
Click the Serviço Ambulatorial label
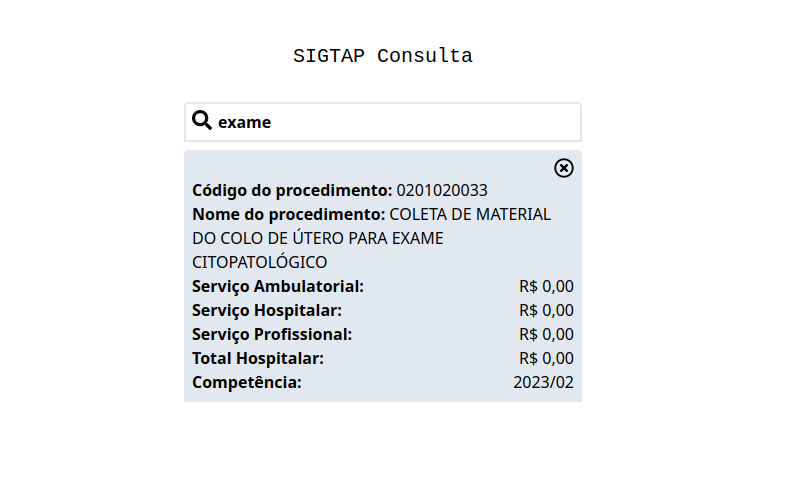[x=278, y=286]
